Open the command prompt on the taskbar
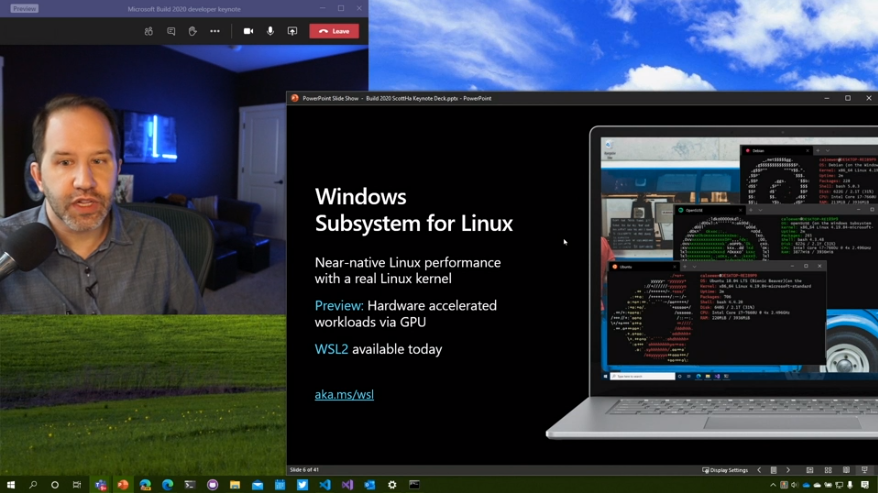Viewport: 878px width, 493px height. coord(414,485)
